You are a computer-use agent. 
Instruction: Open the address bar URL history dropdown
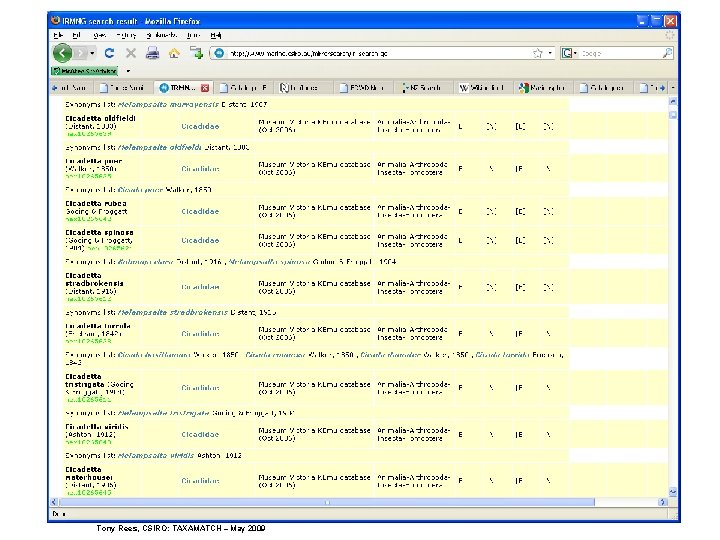(550, 53)
